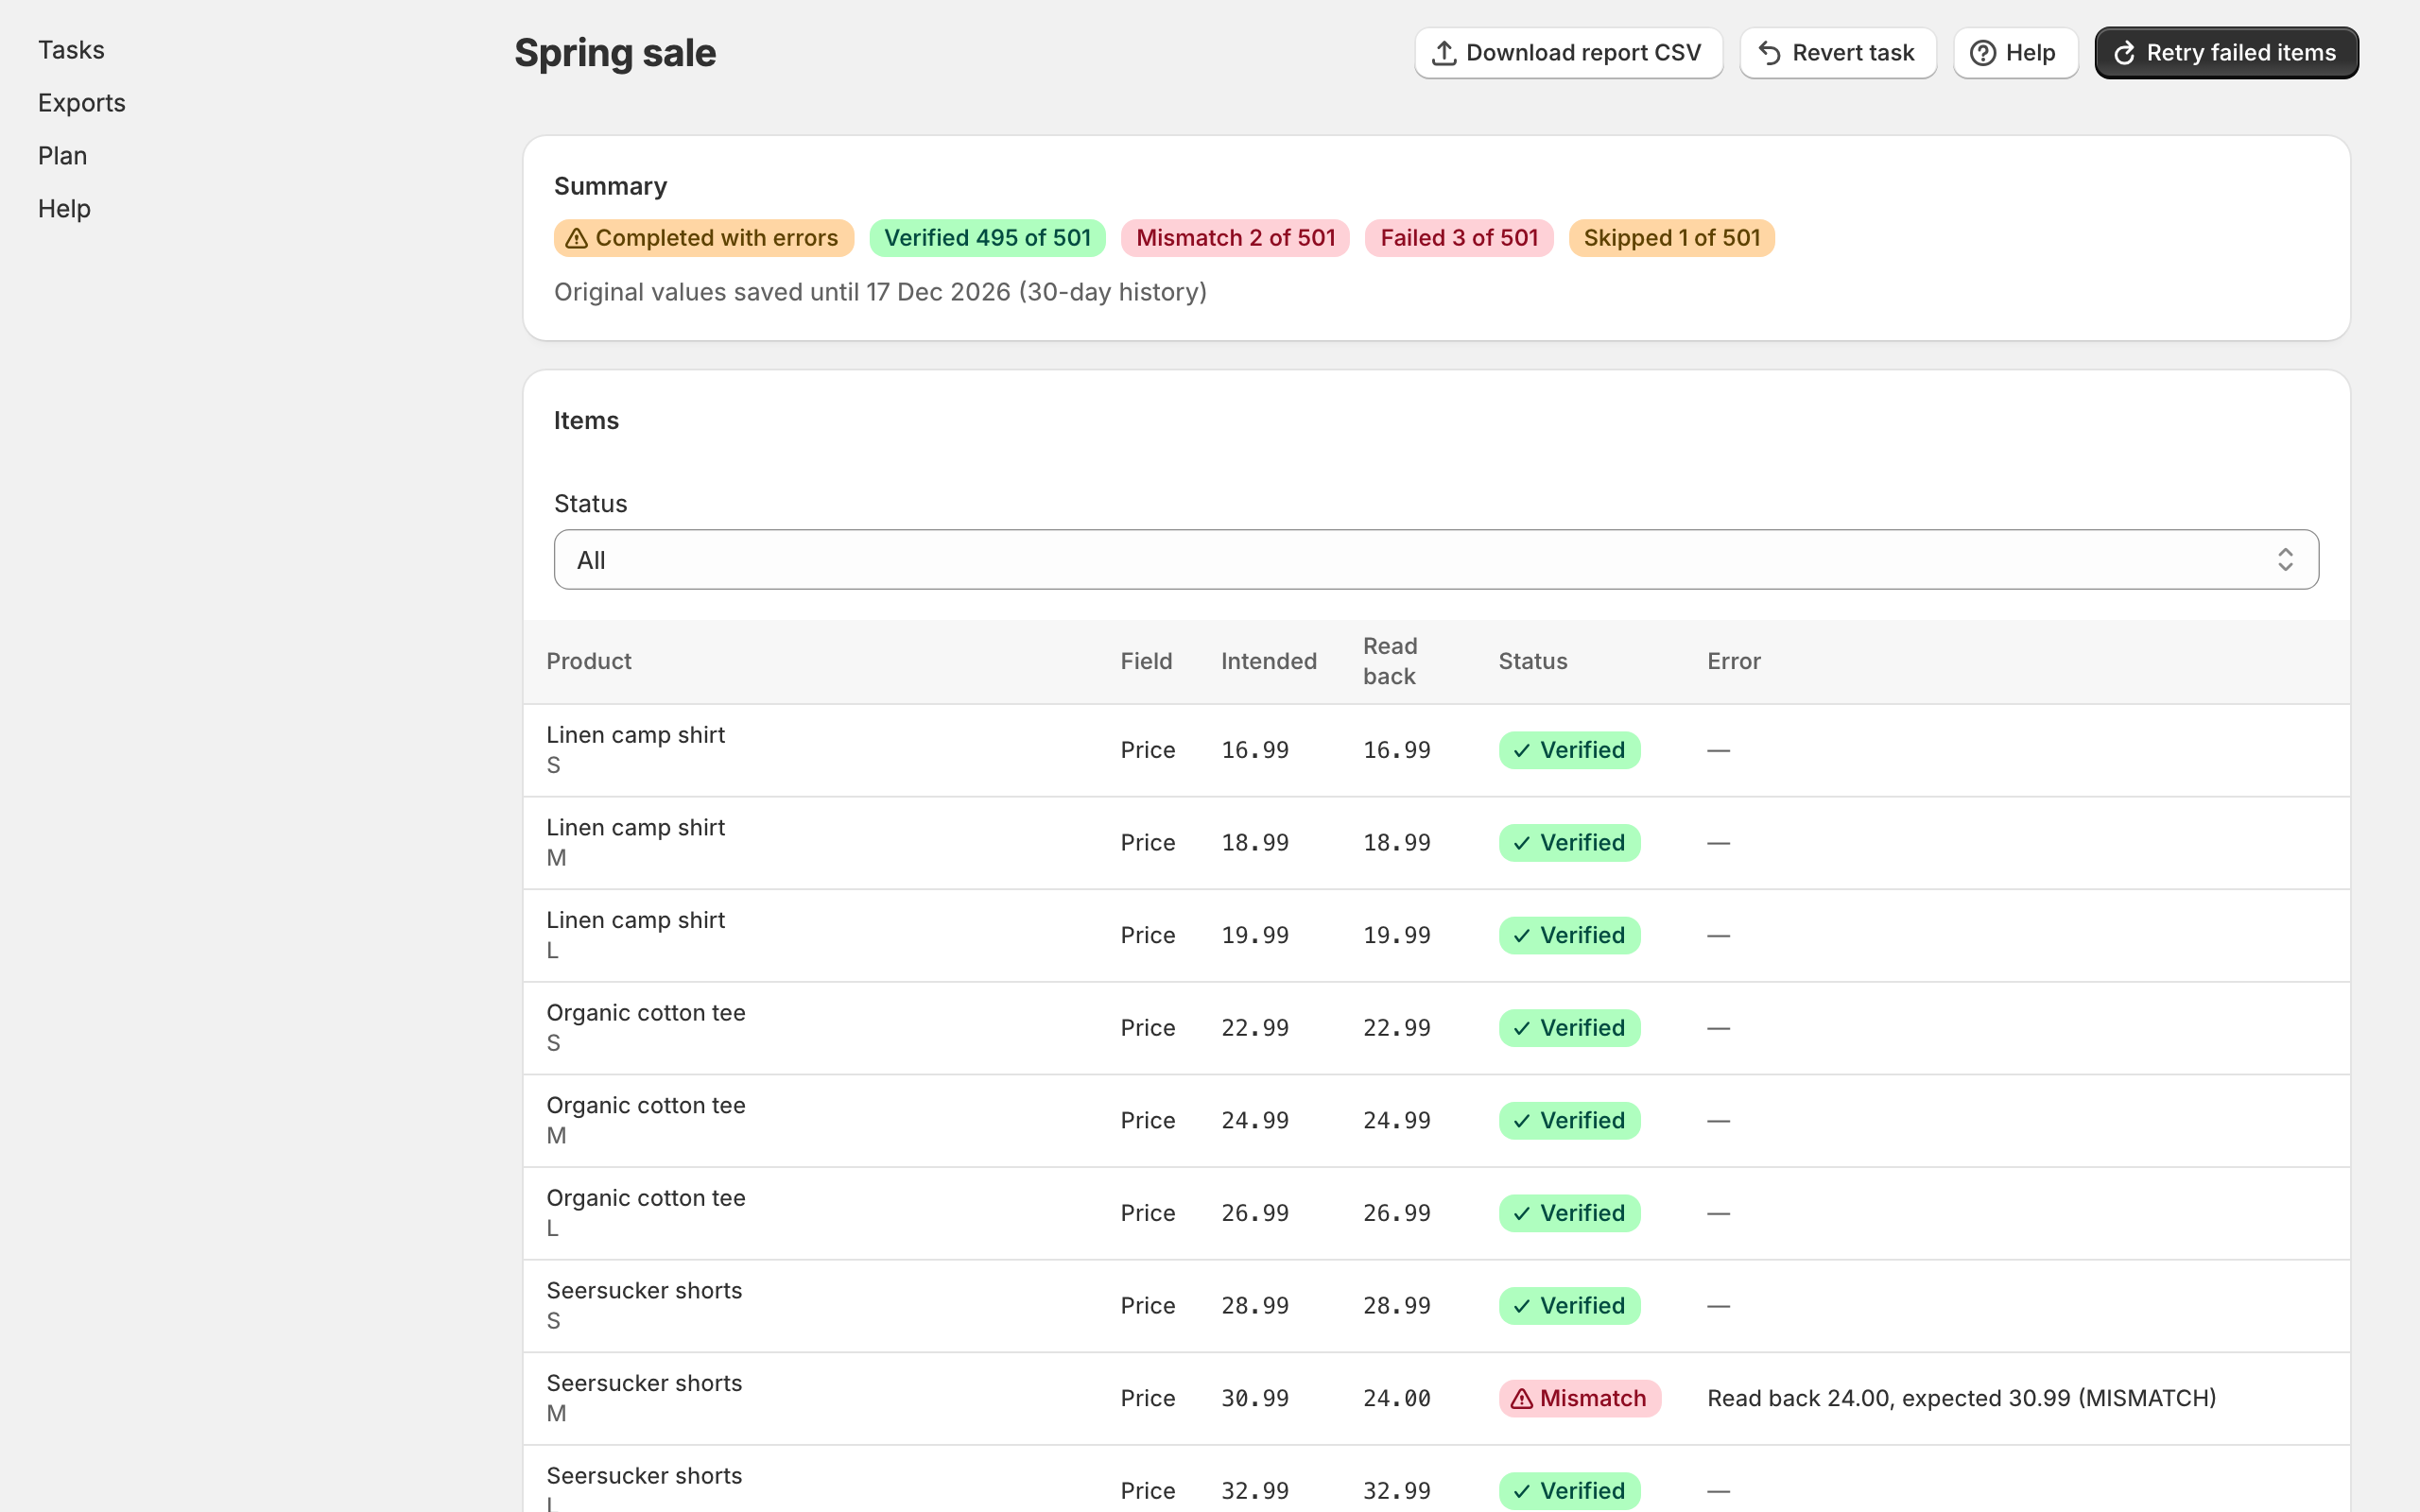Click the Status dropdown chevron arrows
This screenshot has height=1512, width=2420.
(x=2285, y=559)
